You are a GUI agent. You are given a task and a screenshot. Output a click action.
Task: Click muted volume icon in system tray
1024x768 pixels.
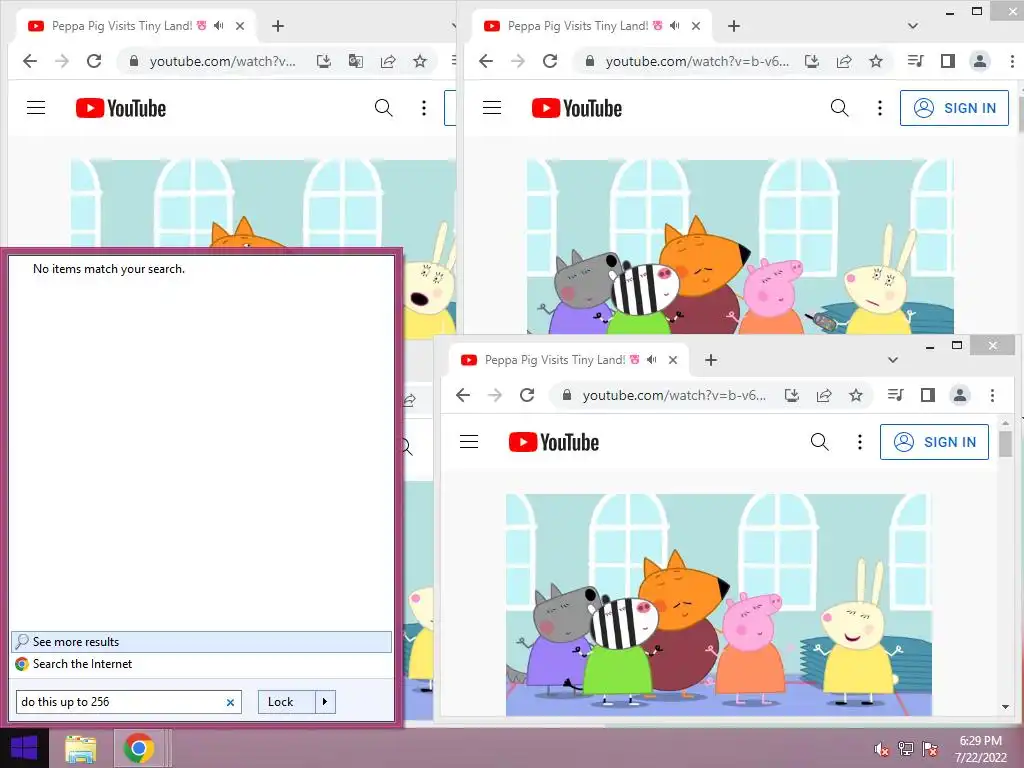pos(882,749)
